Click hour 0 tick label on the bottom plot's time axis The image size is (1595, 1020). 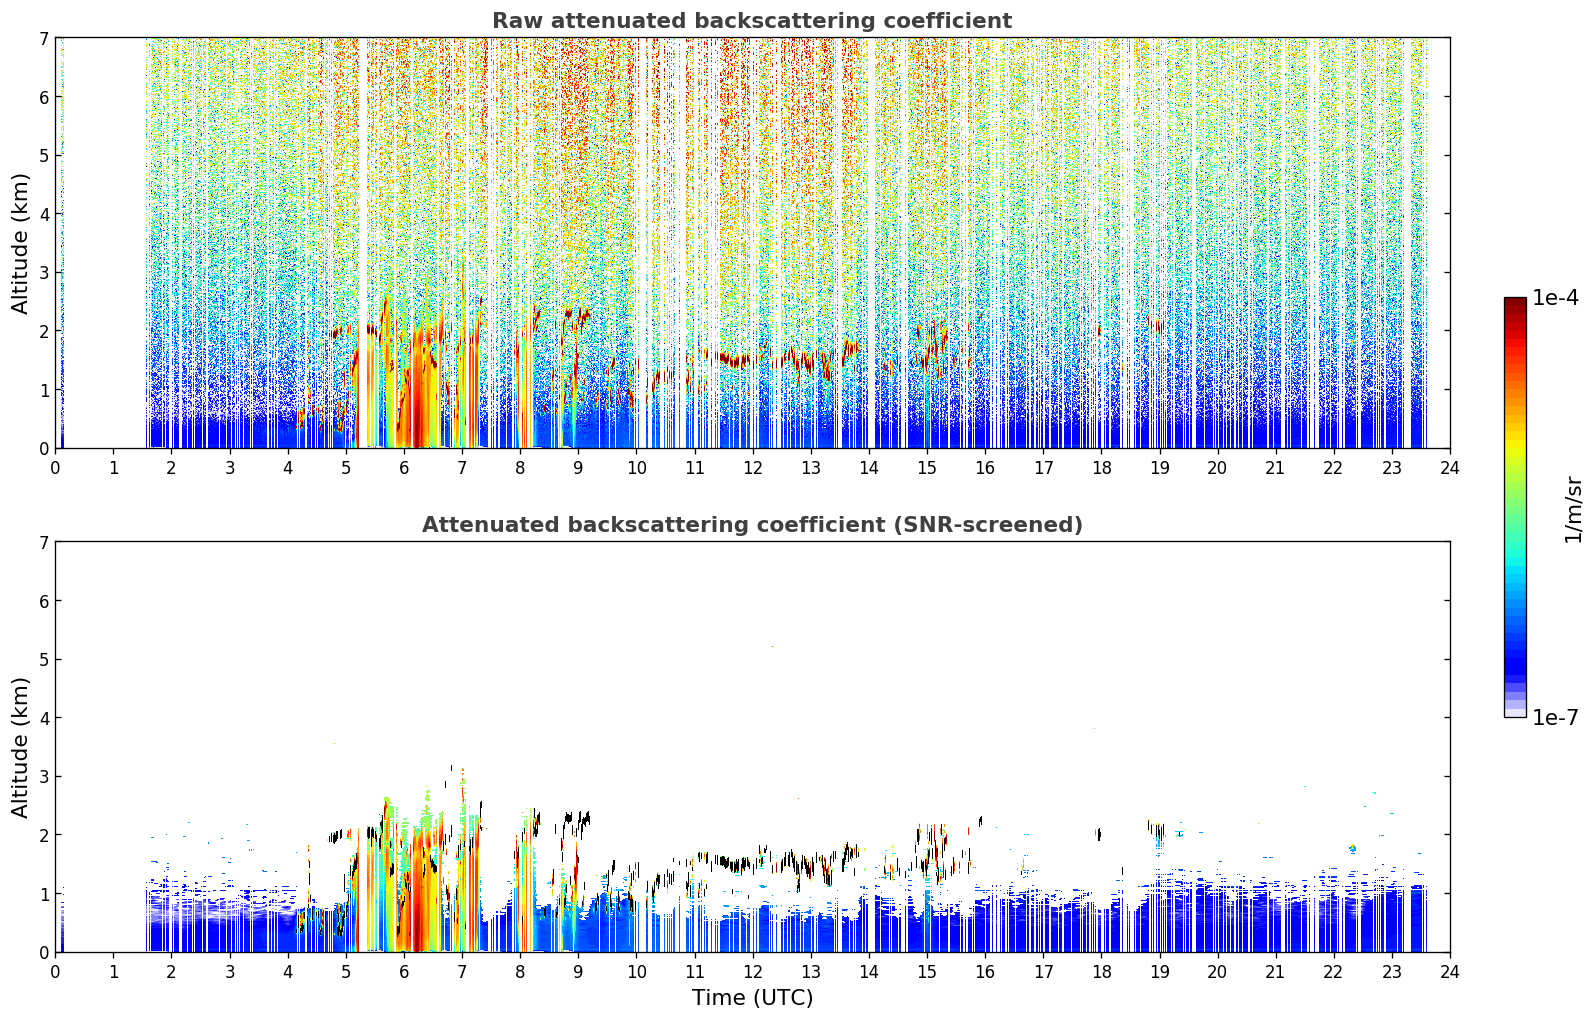(55, 972)
